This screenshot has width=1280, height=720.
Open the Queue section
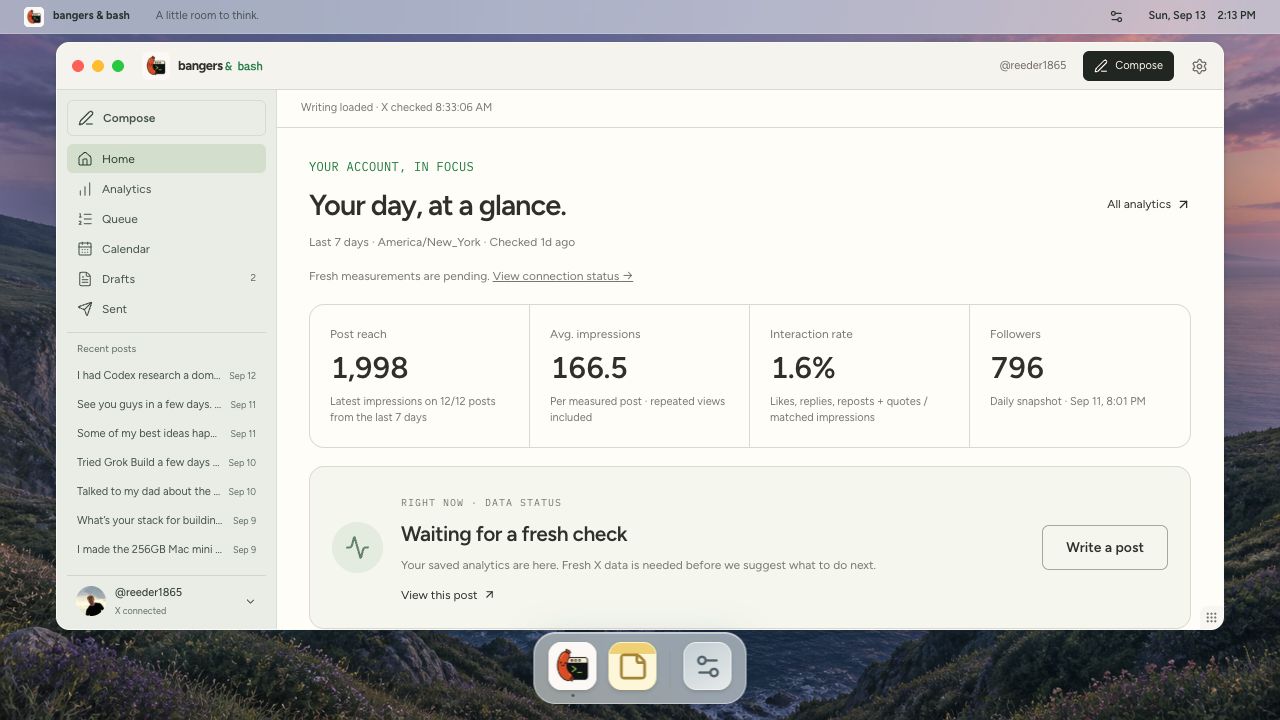point(166,219)
